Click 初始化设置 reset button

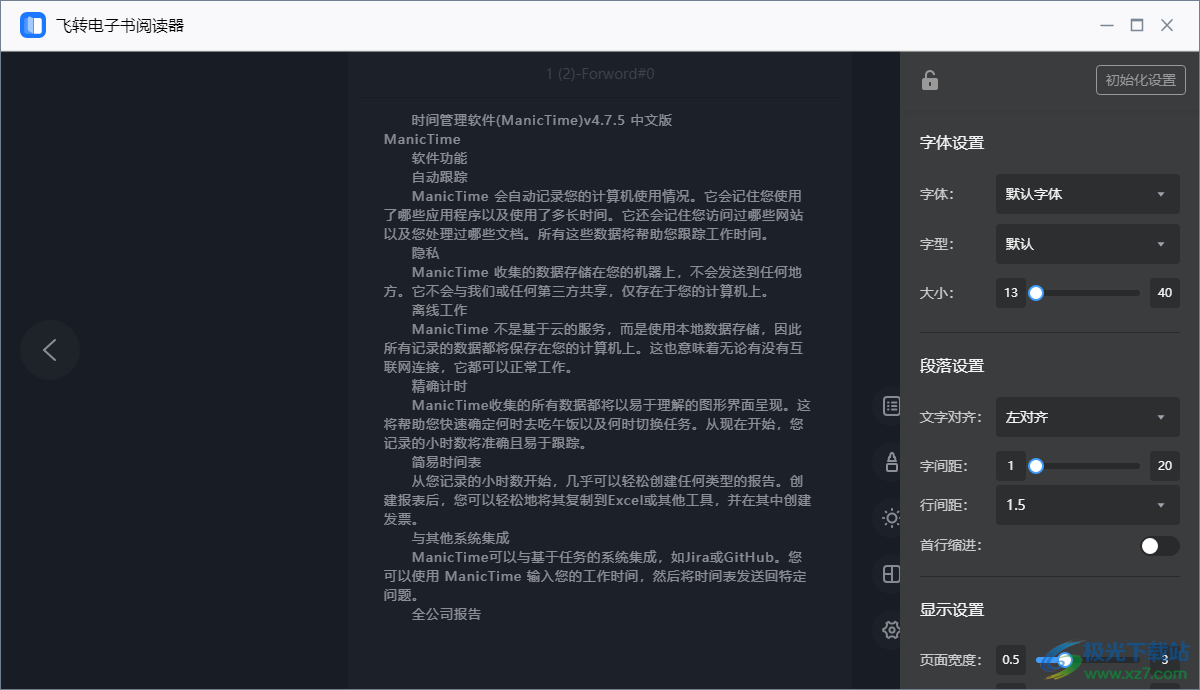[x=1141, y=80]
